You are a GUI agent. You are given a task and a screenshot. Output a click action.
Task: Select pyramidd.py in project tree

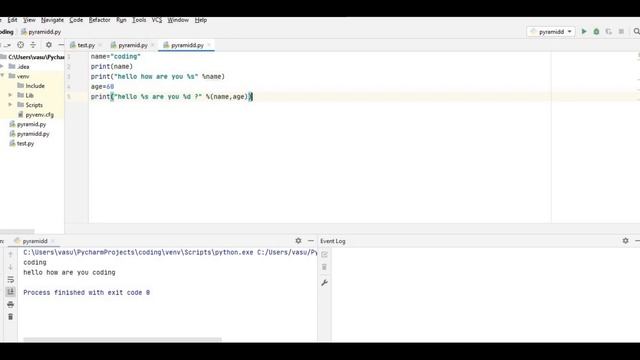click(29, 134)
